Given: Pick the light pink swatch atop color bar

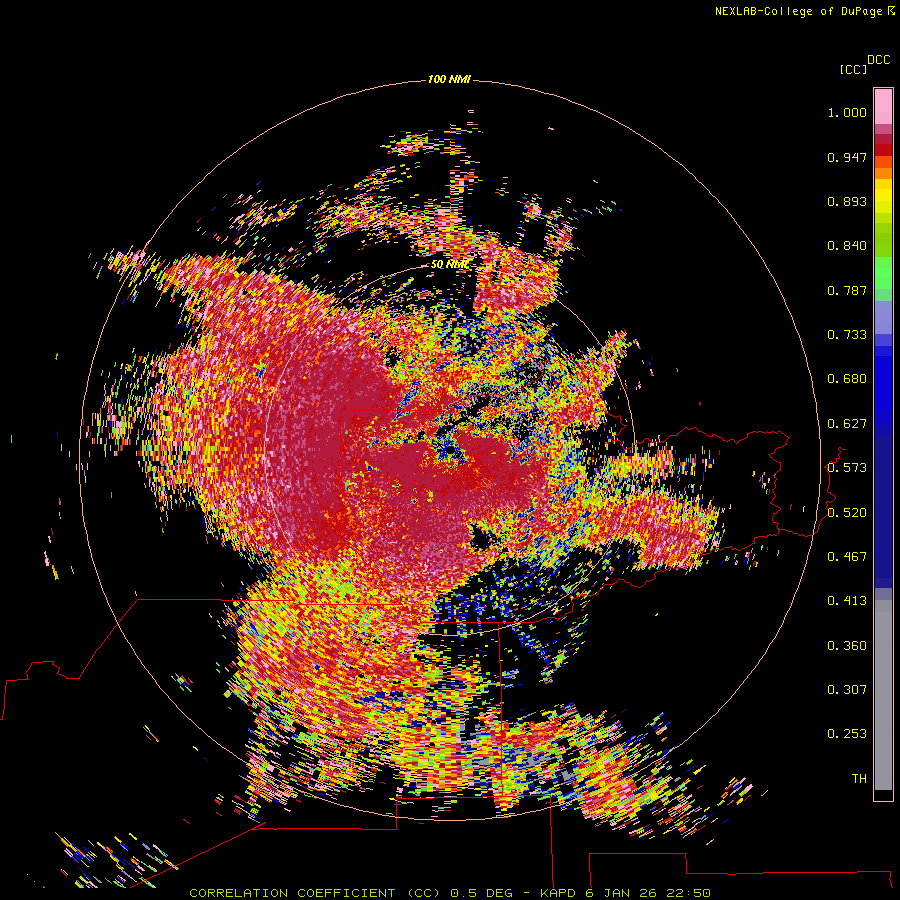Looking at the screenshot, I should 883,107.
